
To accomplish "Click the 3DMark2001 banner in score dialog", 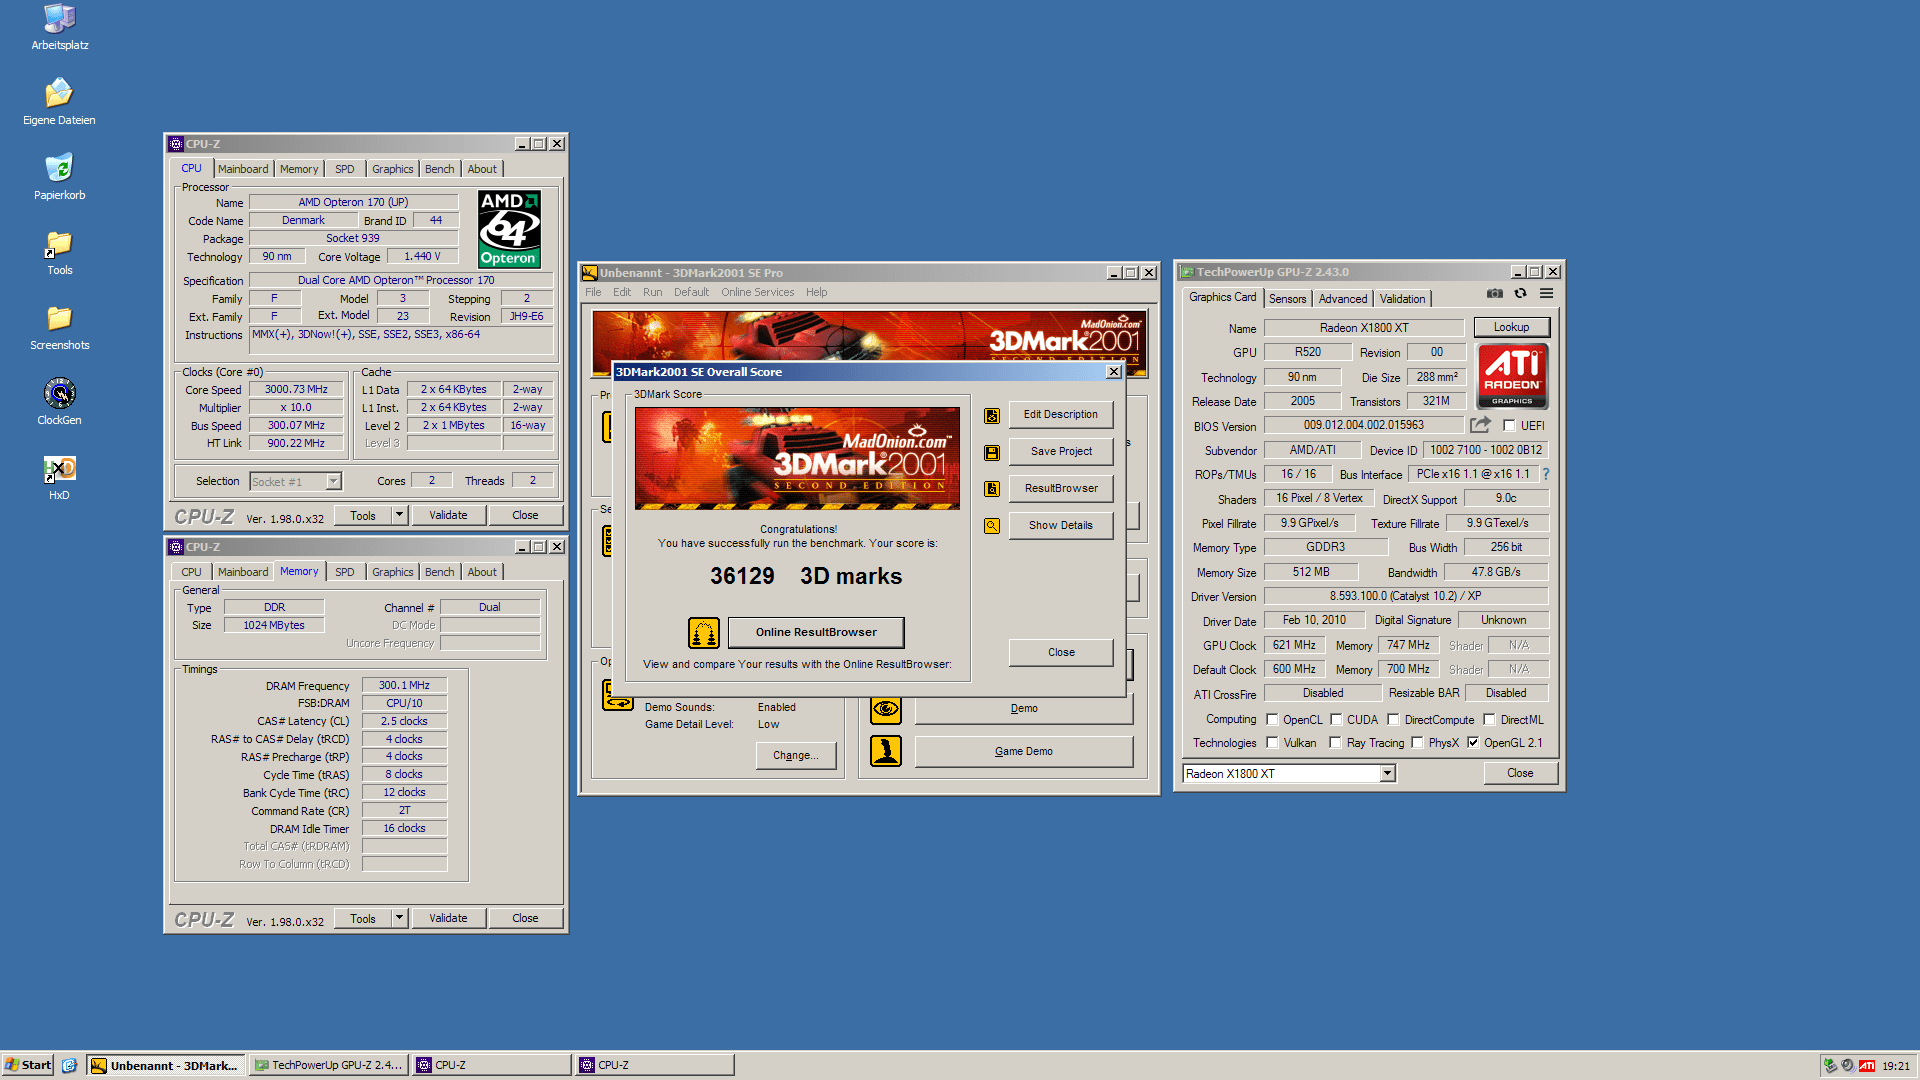I will point(797,458).
